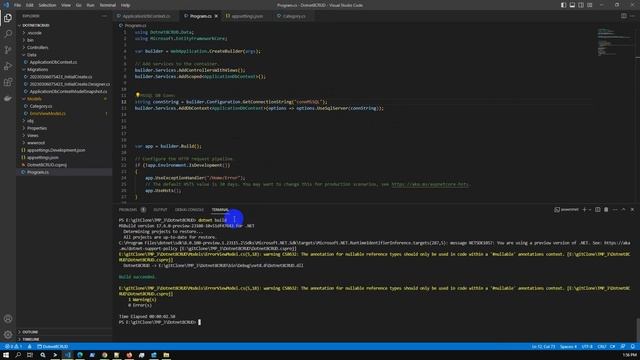Open the Run and Debug view

(8, 66)
